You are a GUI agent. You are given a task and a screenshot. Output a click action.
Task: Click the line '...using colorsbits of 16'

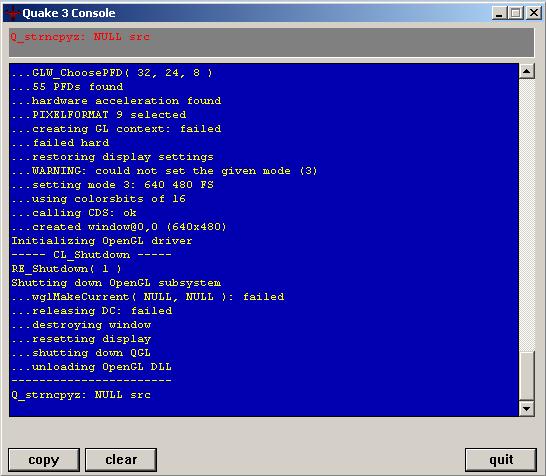pos(98,199)
